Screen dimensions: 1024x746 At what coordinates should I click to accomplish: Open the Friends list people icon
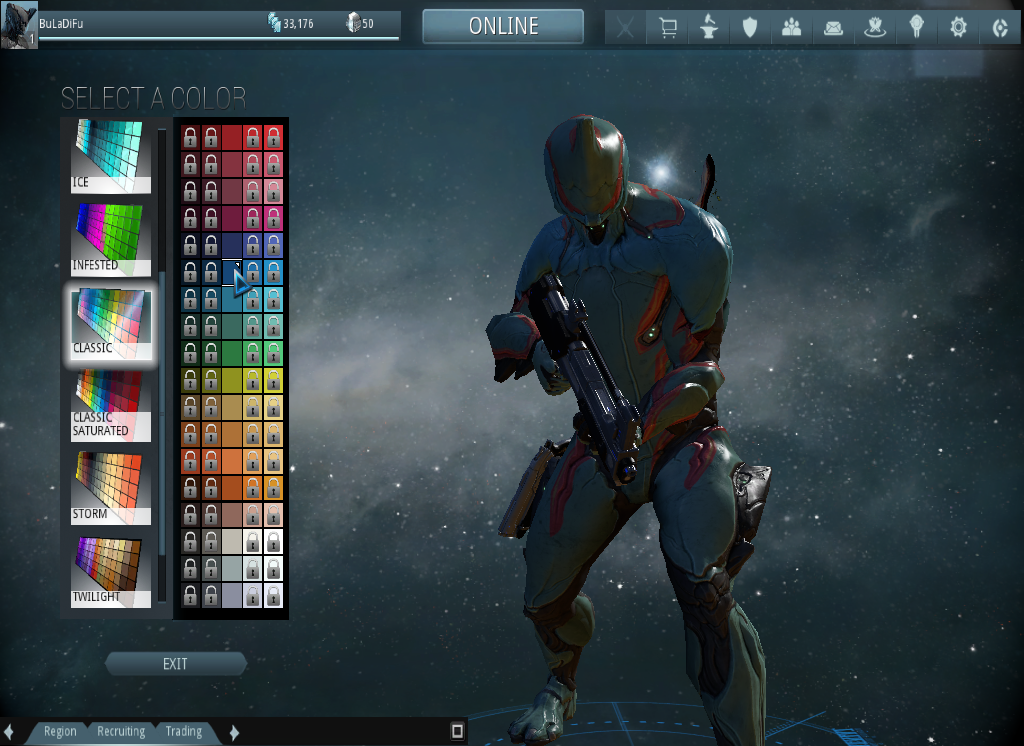(792, 27)
